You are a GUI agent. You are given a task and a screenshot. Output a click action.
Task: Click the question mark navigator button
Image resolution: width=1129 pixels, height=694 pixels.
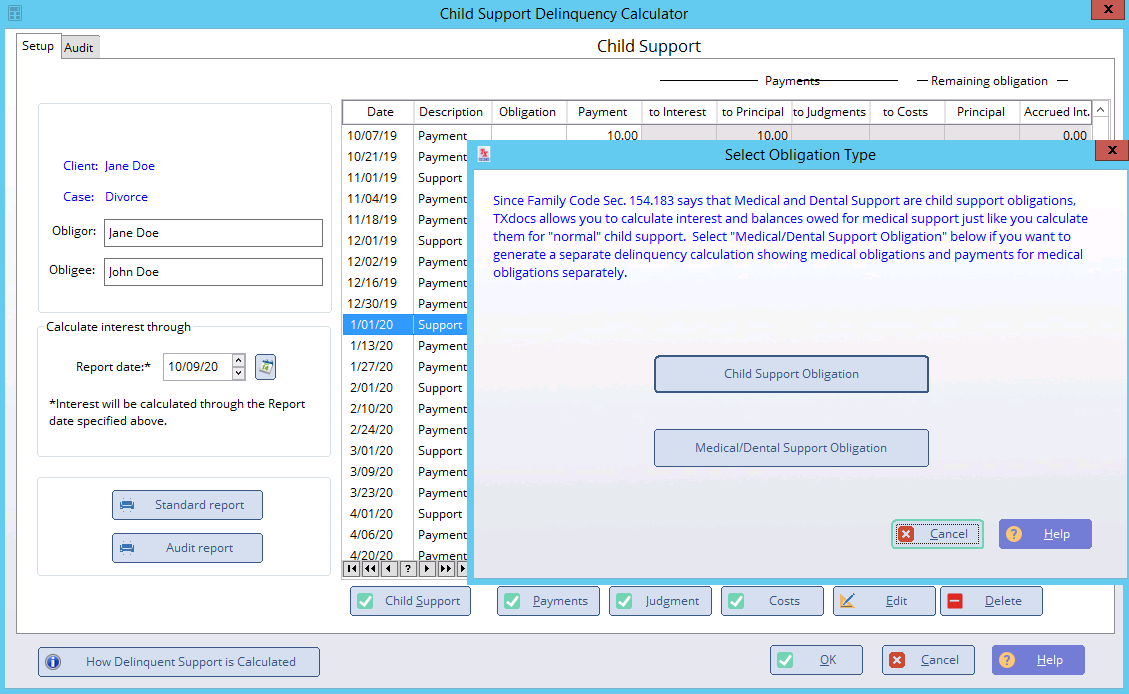408,569
